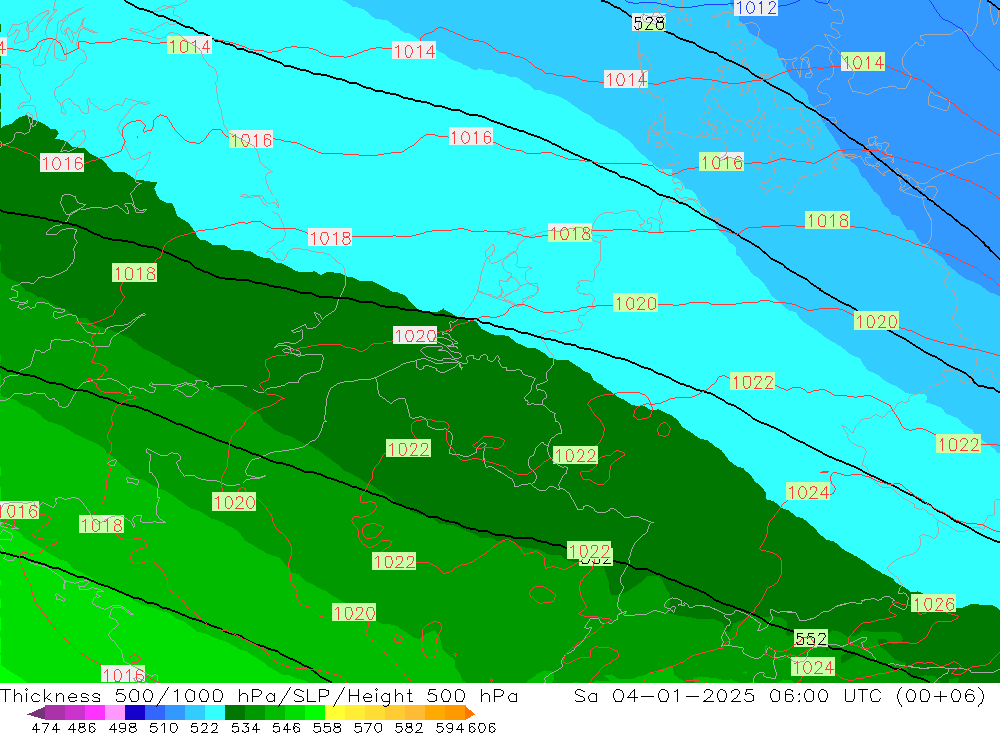Click the legend value 522
Screen dimensions: 1000x733
pos(204,727)
